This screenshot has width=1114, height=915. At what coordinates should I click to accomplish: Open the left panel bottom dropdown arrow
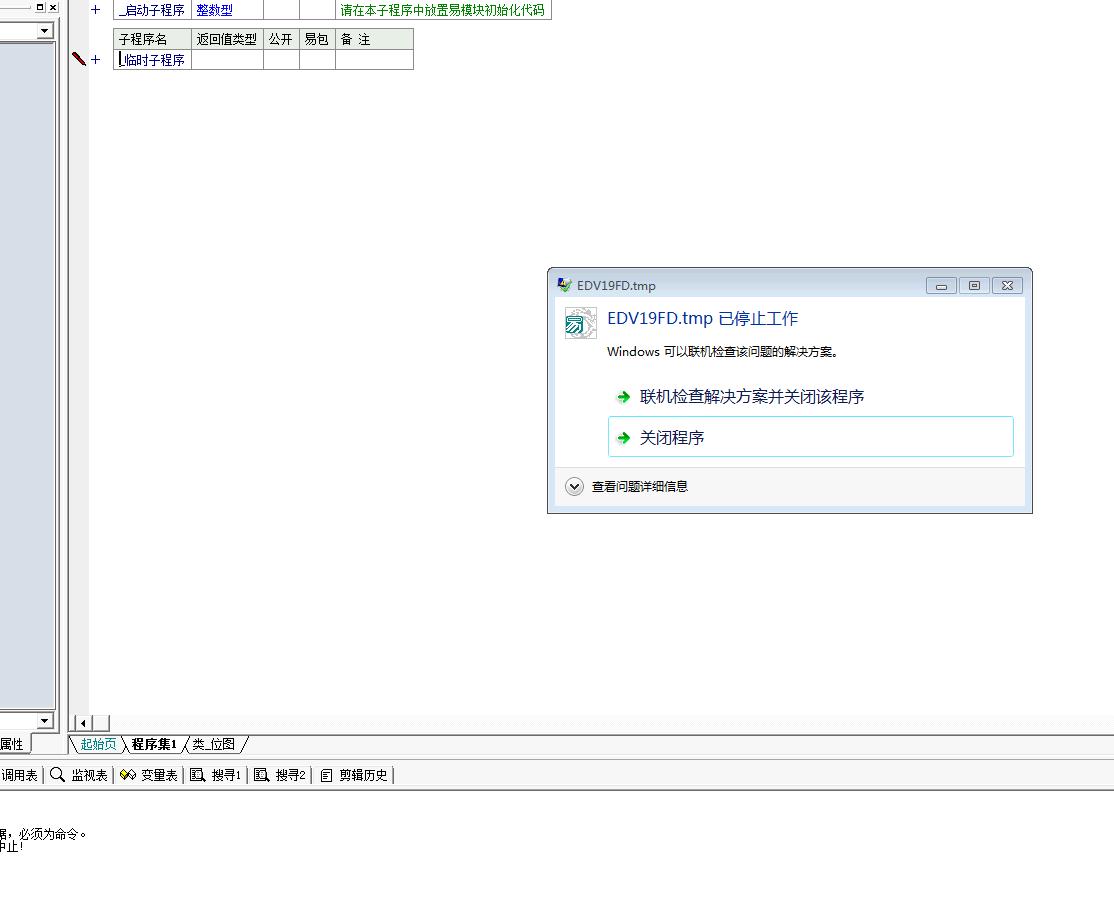[x=44, y=721]
